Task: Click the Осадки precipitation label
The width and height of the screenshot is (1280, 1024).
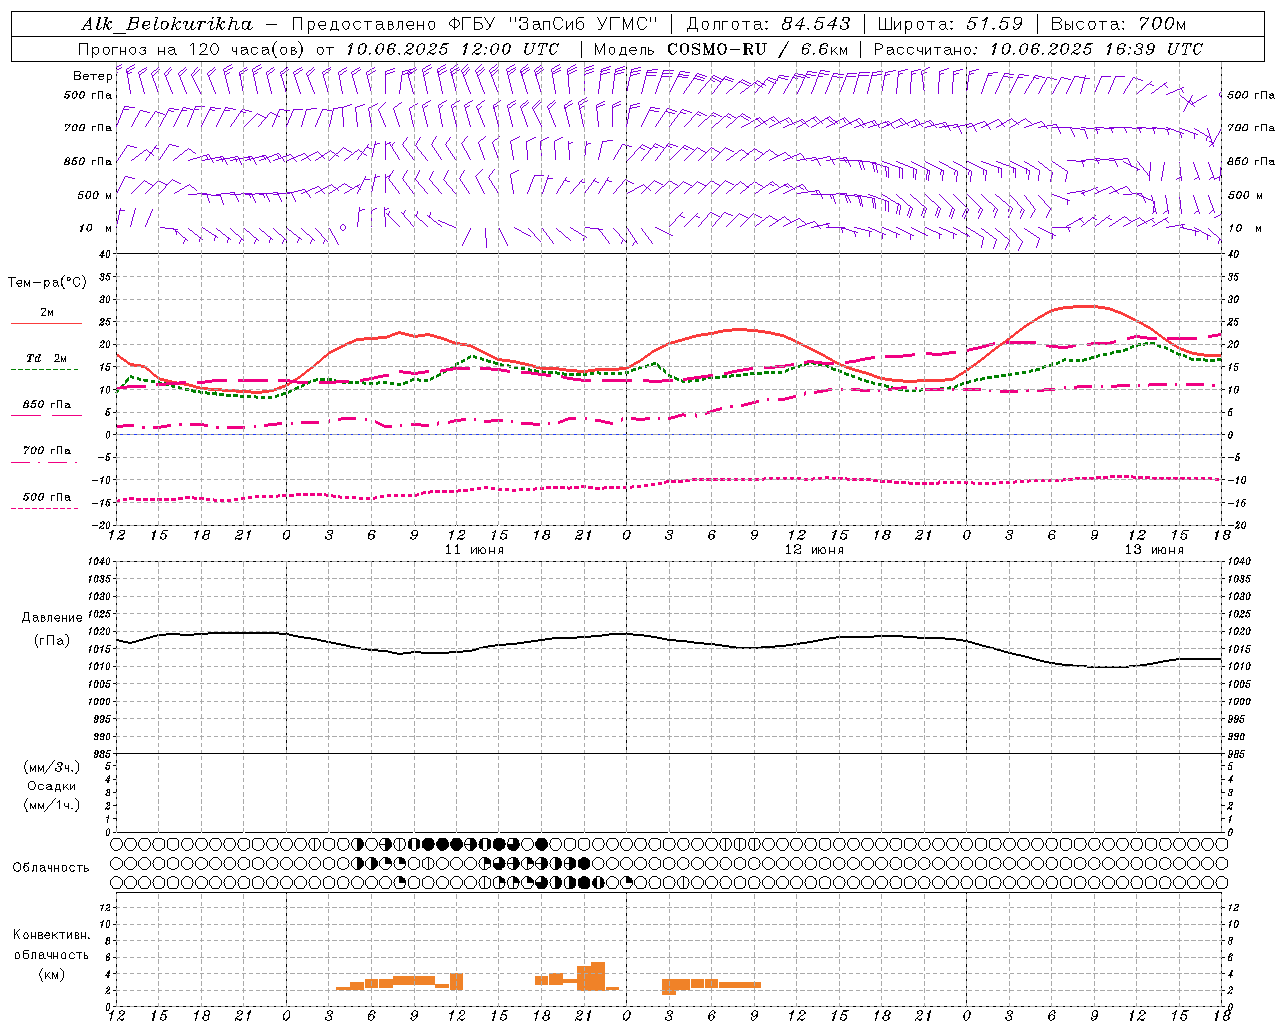Action: tap(52, 786)
